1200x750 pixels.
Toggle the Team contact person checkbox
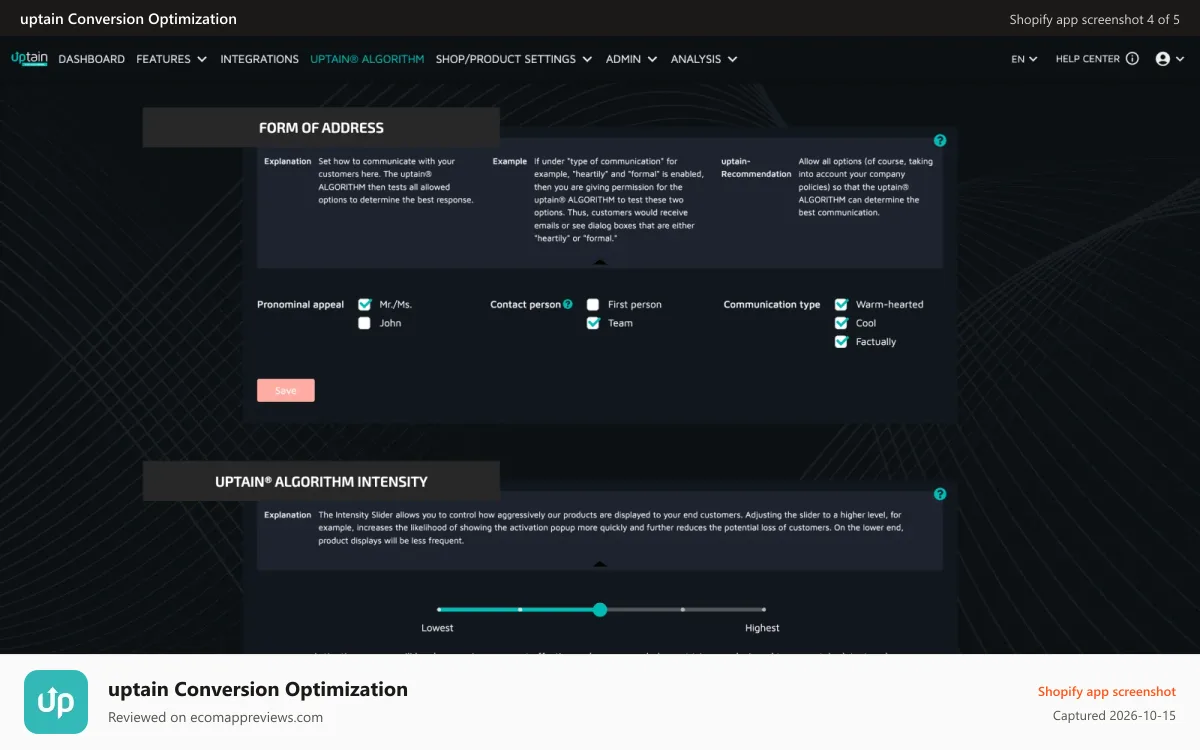click(x=593, y=323)
